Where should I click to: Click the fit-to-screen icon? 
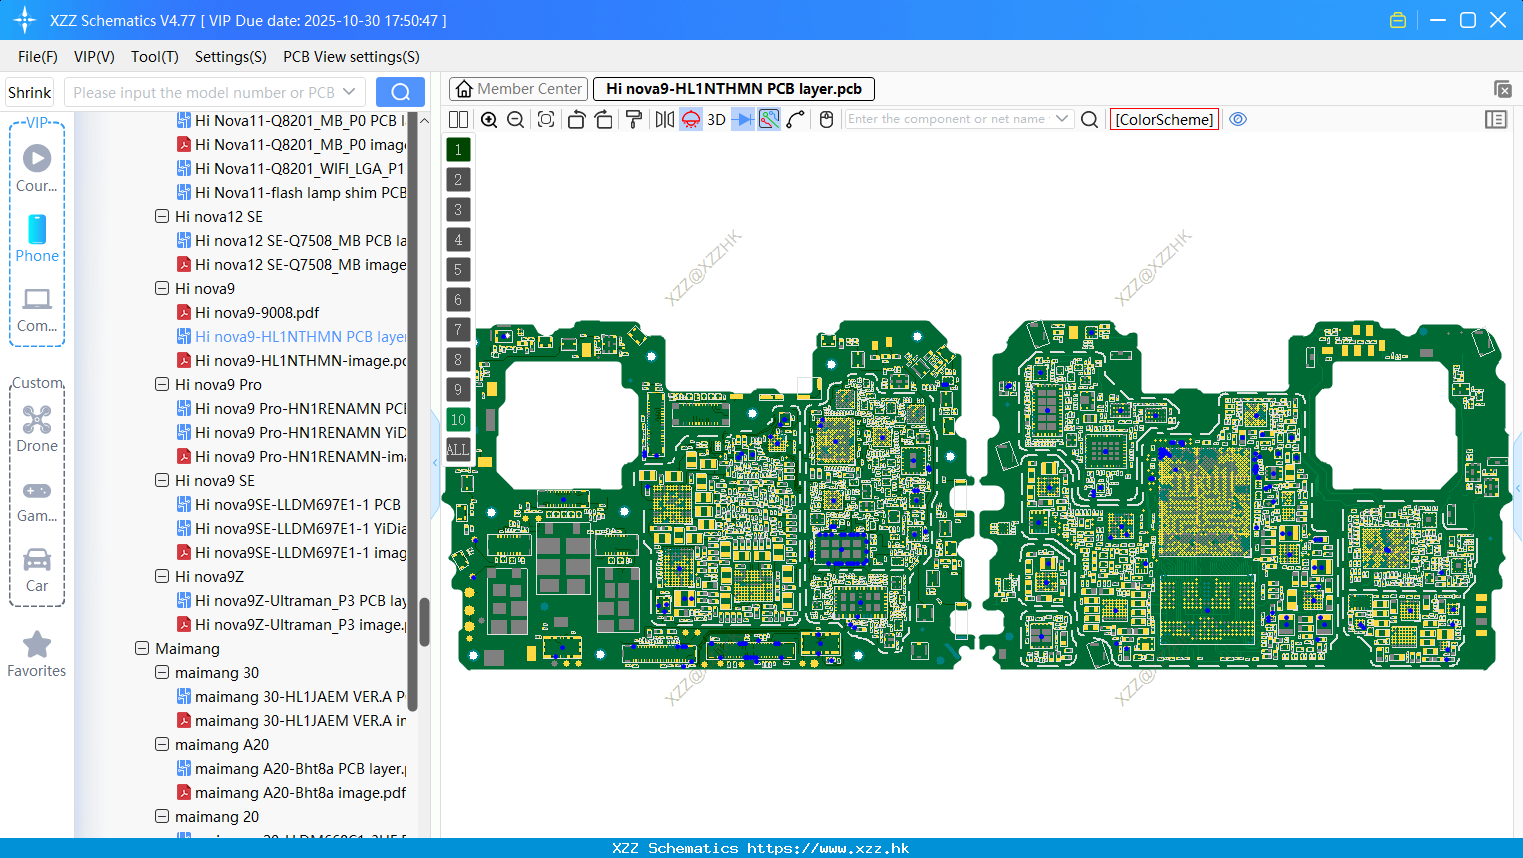click(x=546, y=119)
